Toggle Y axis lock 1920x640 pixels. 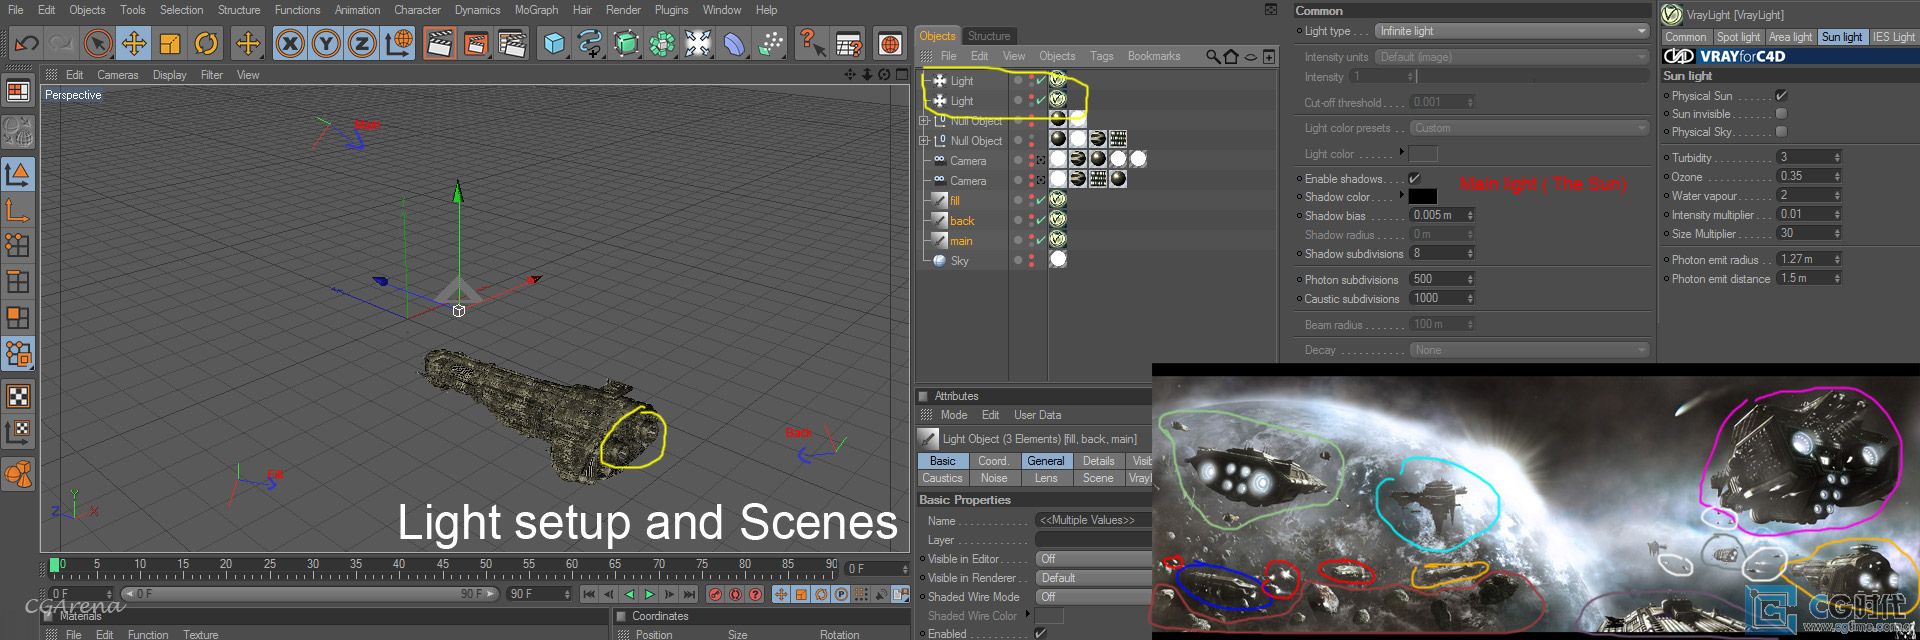[326, 43]
